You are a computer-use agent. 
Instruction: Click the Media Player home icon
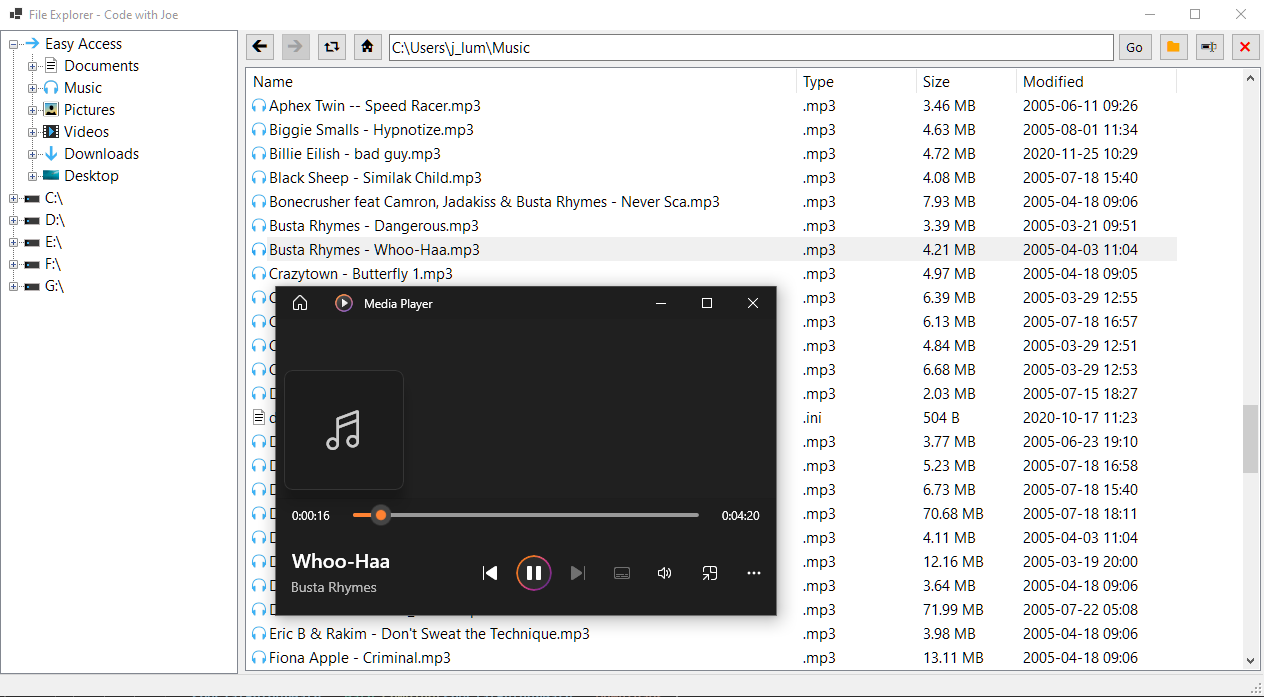300,302
